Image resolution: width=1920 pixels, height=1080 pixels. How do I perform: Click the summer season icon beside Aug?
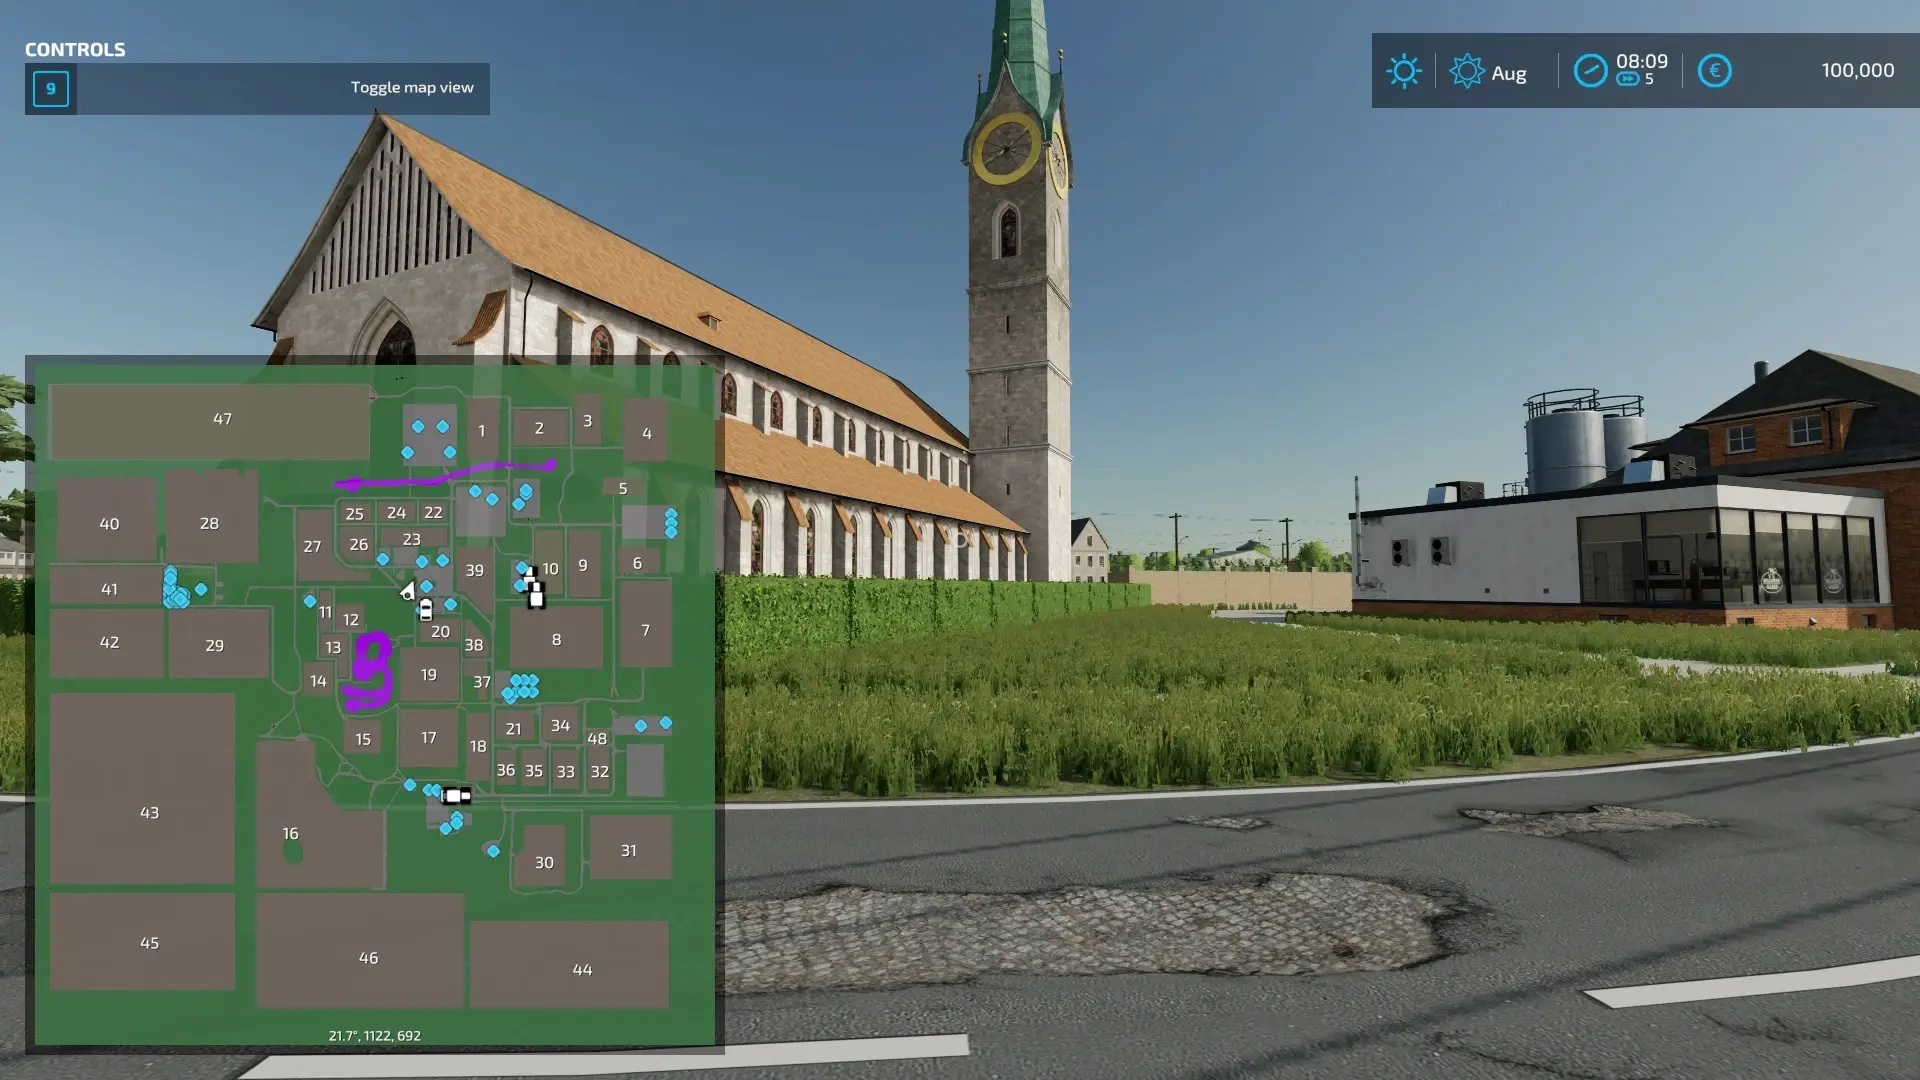tap(1466, 71)
